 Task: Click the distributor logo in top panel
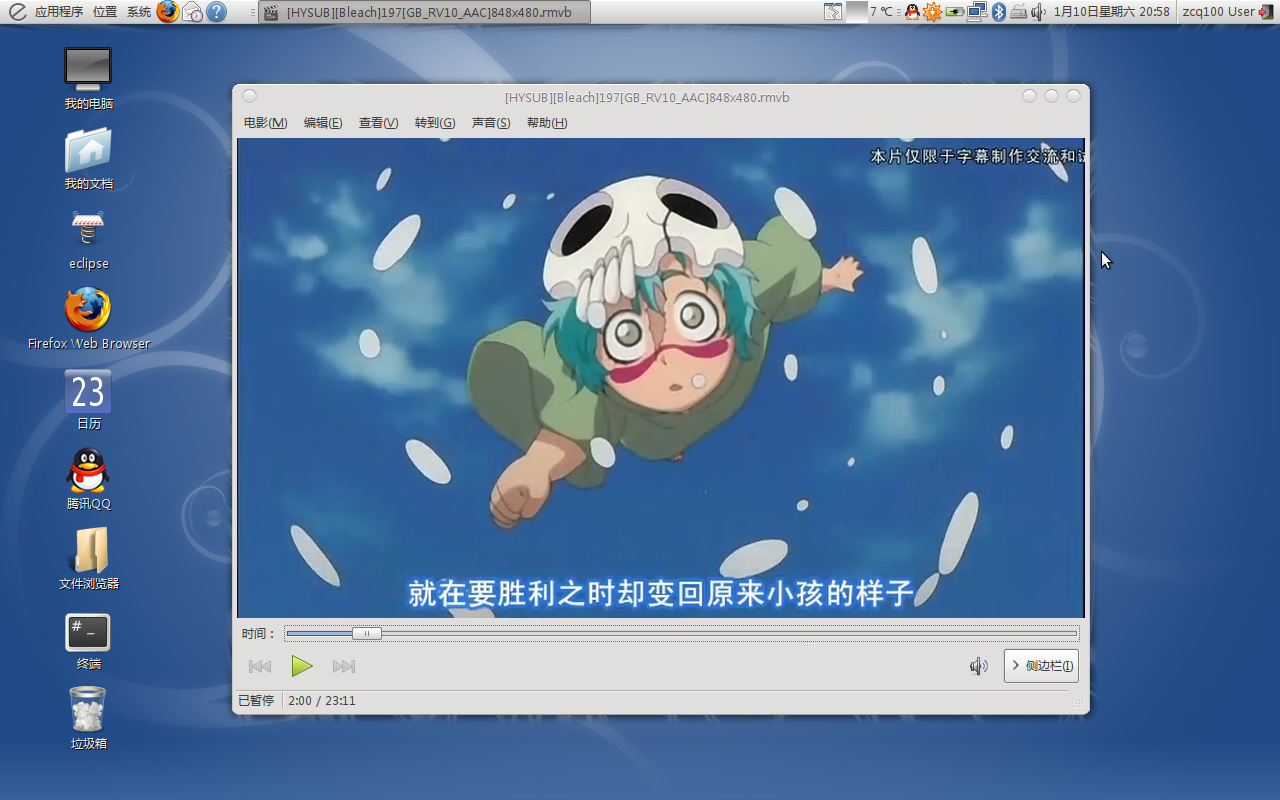coord(17,12)
